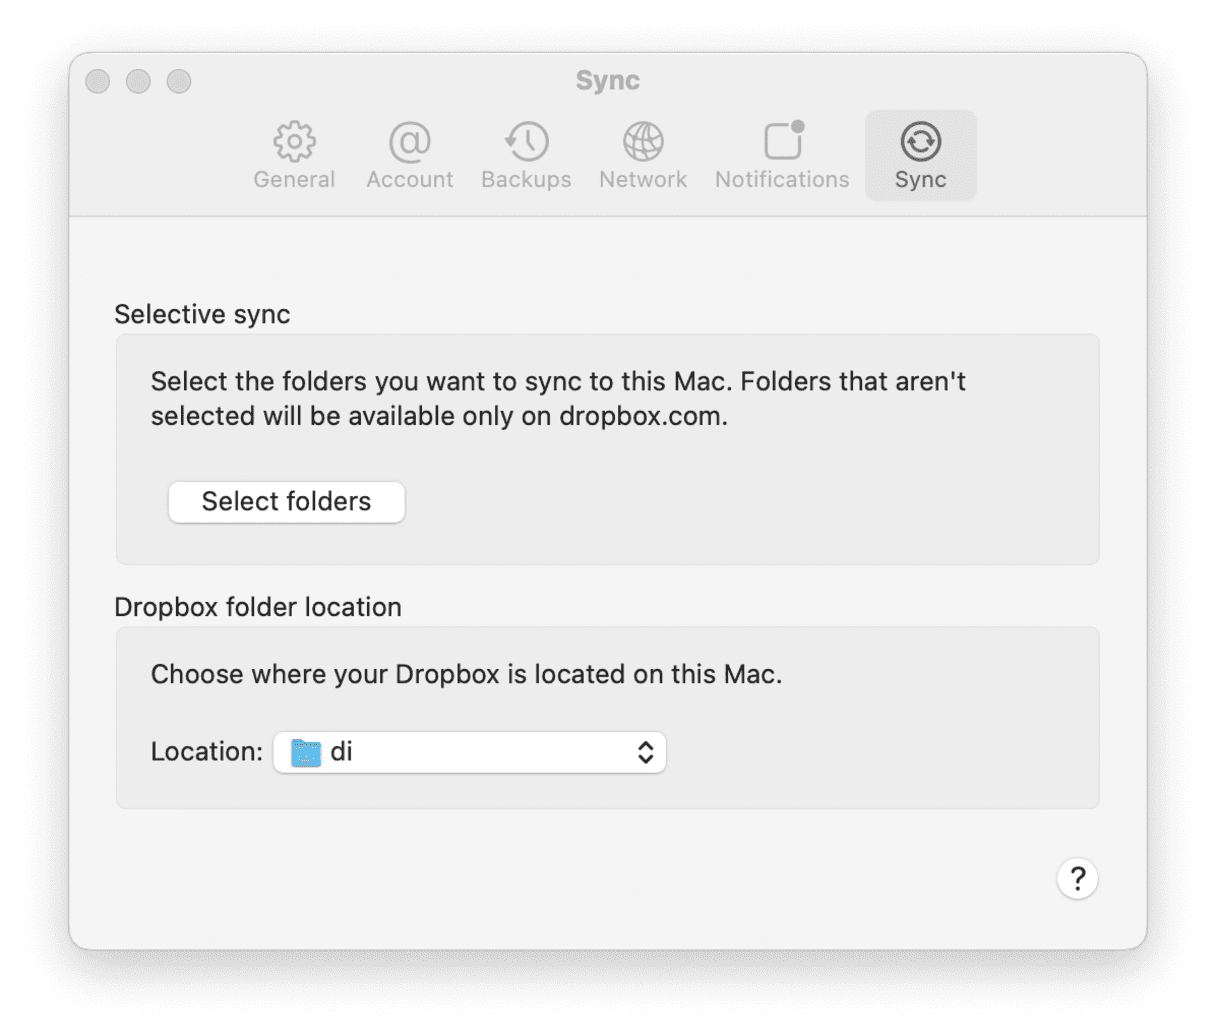Expand the Location popup showing 'di'

[x=470, y=751]
